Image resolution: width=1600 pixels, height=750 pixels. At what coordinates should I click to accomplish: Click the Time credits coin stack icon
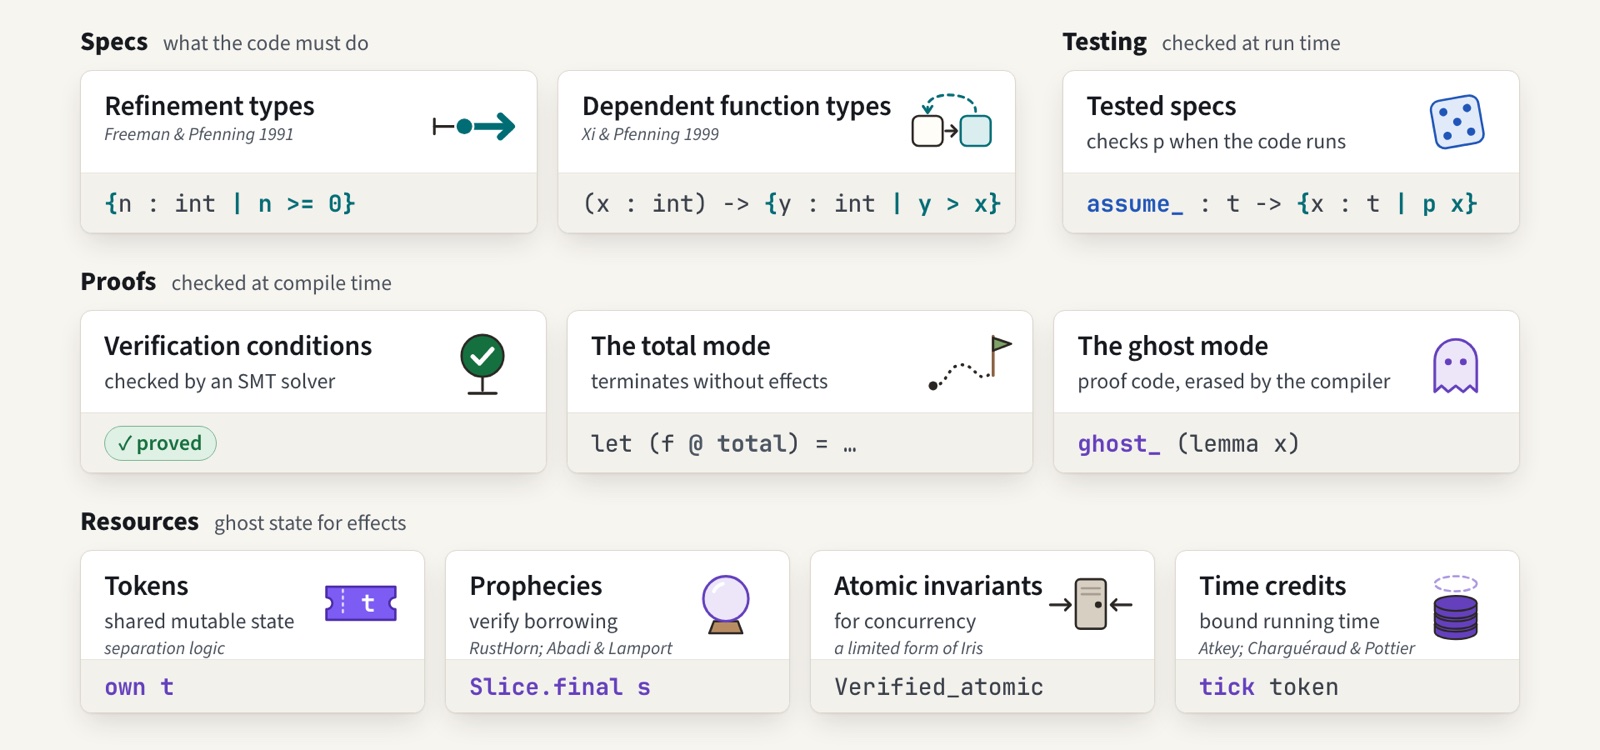[x=1455, y=607]
